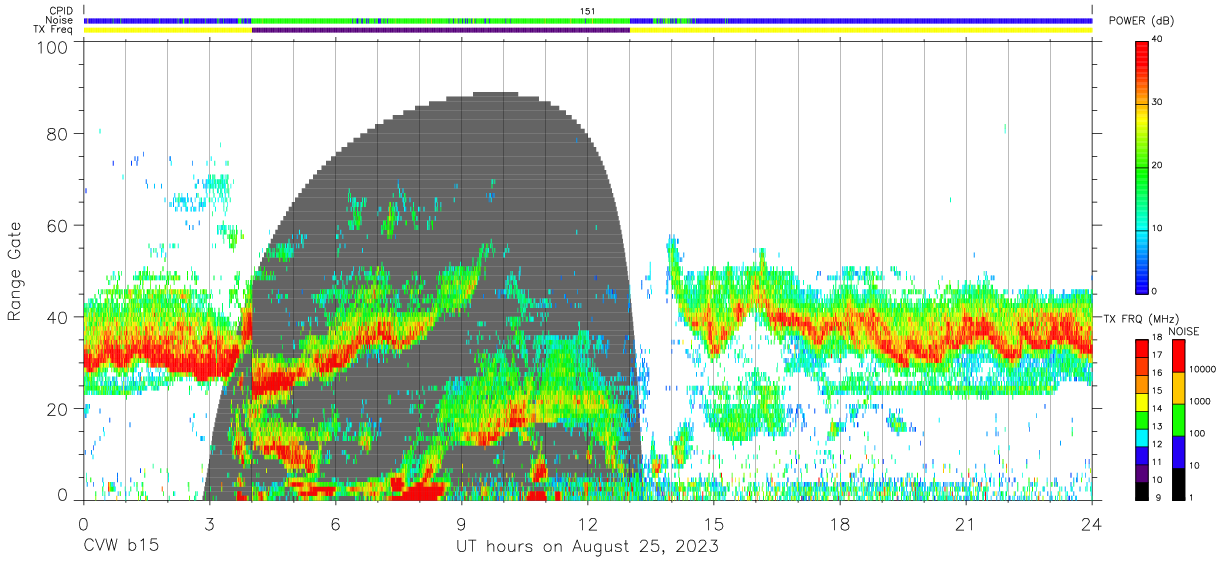Click the 9 hour tick on UT axis
The height and width of the screenshot is (567, 1228).
(x=461, y=524)
